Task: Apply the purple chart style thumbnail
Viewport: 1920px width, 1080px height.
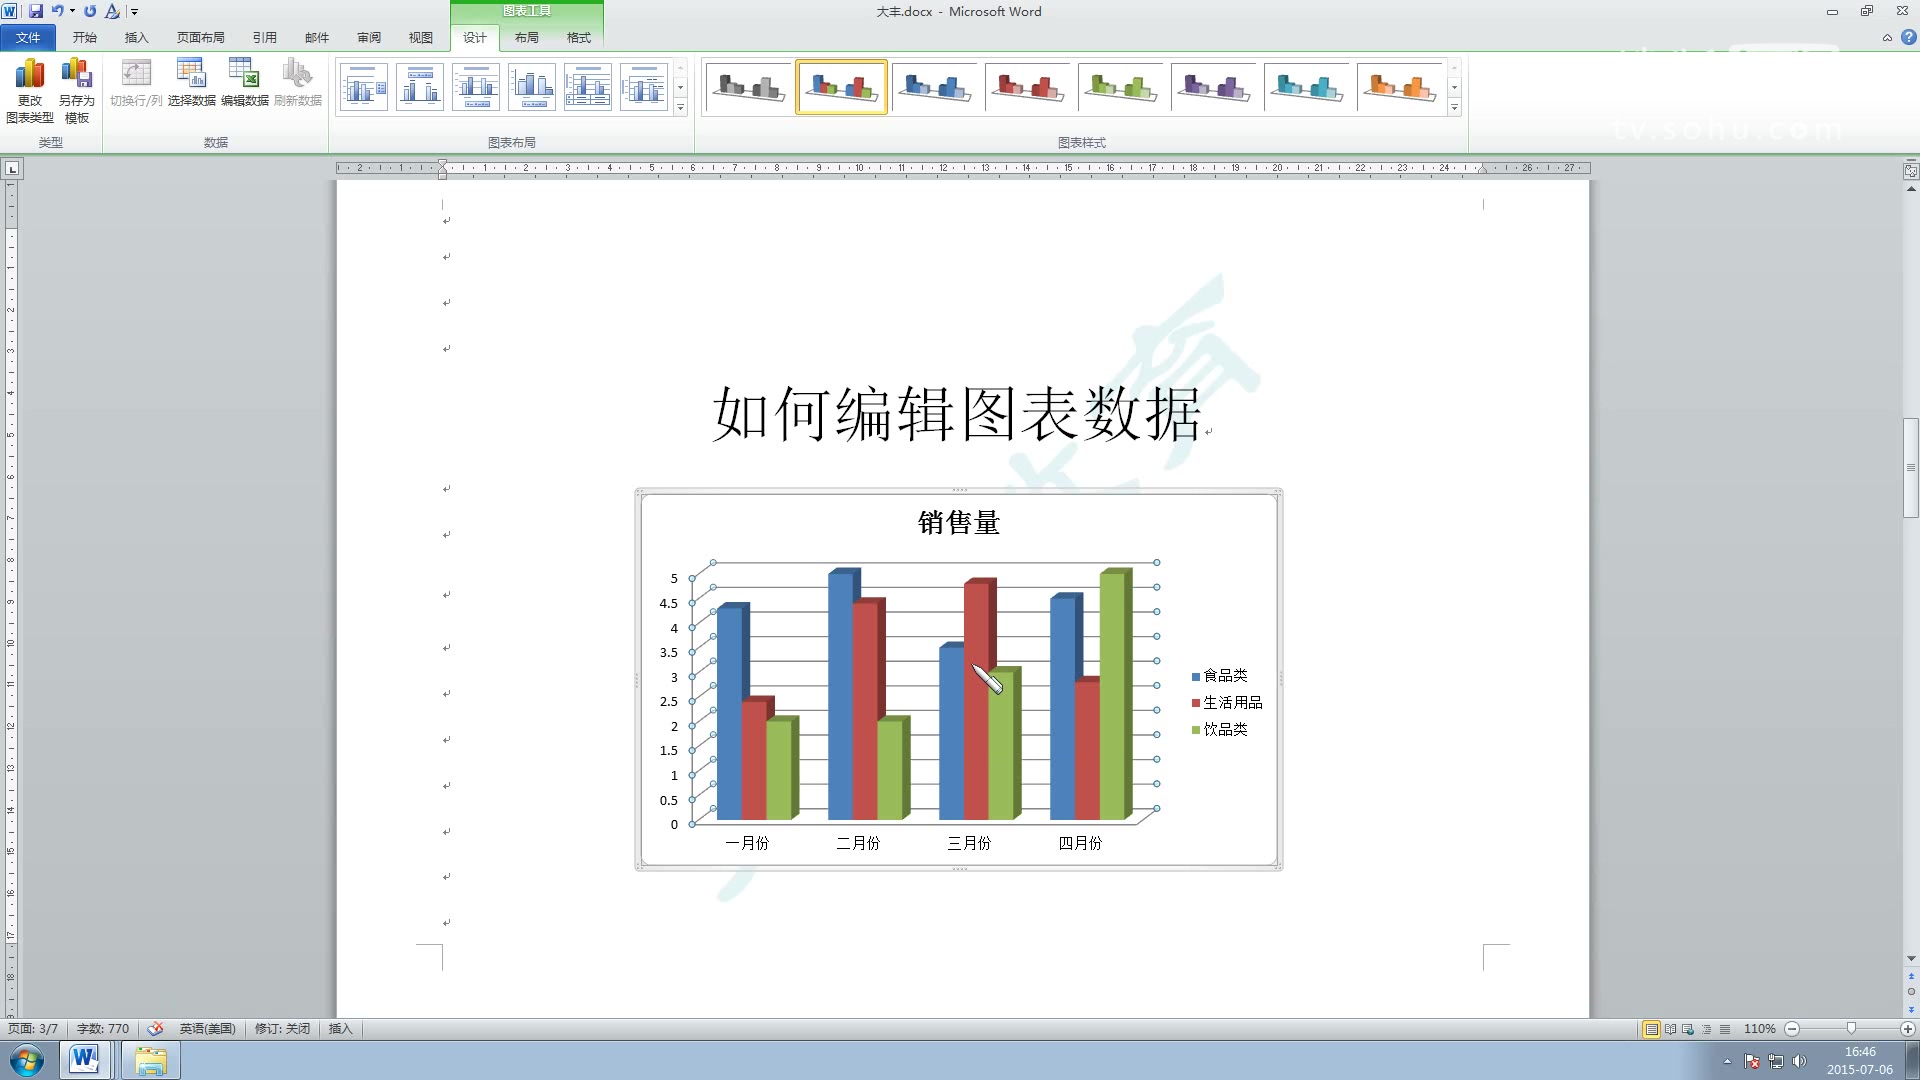Action: 1213,88
